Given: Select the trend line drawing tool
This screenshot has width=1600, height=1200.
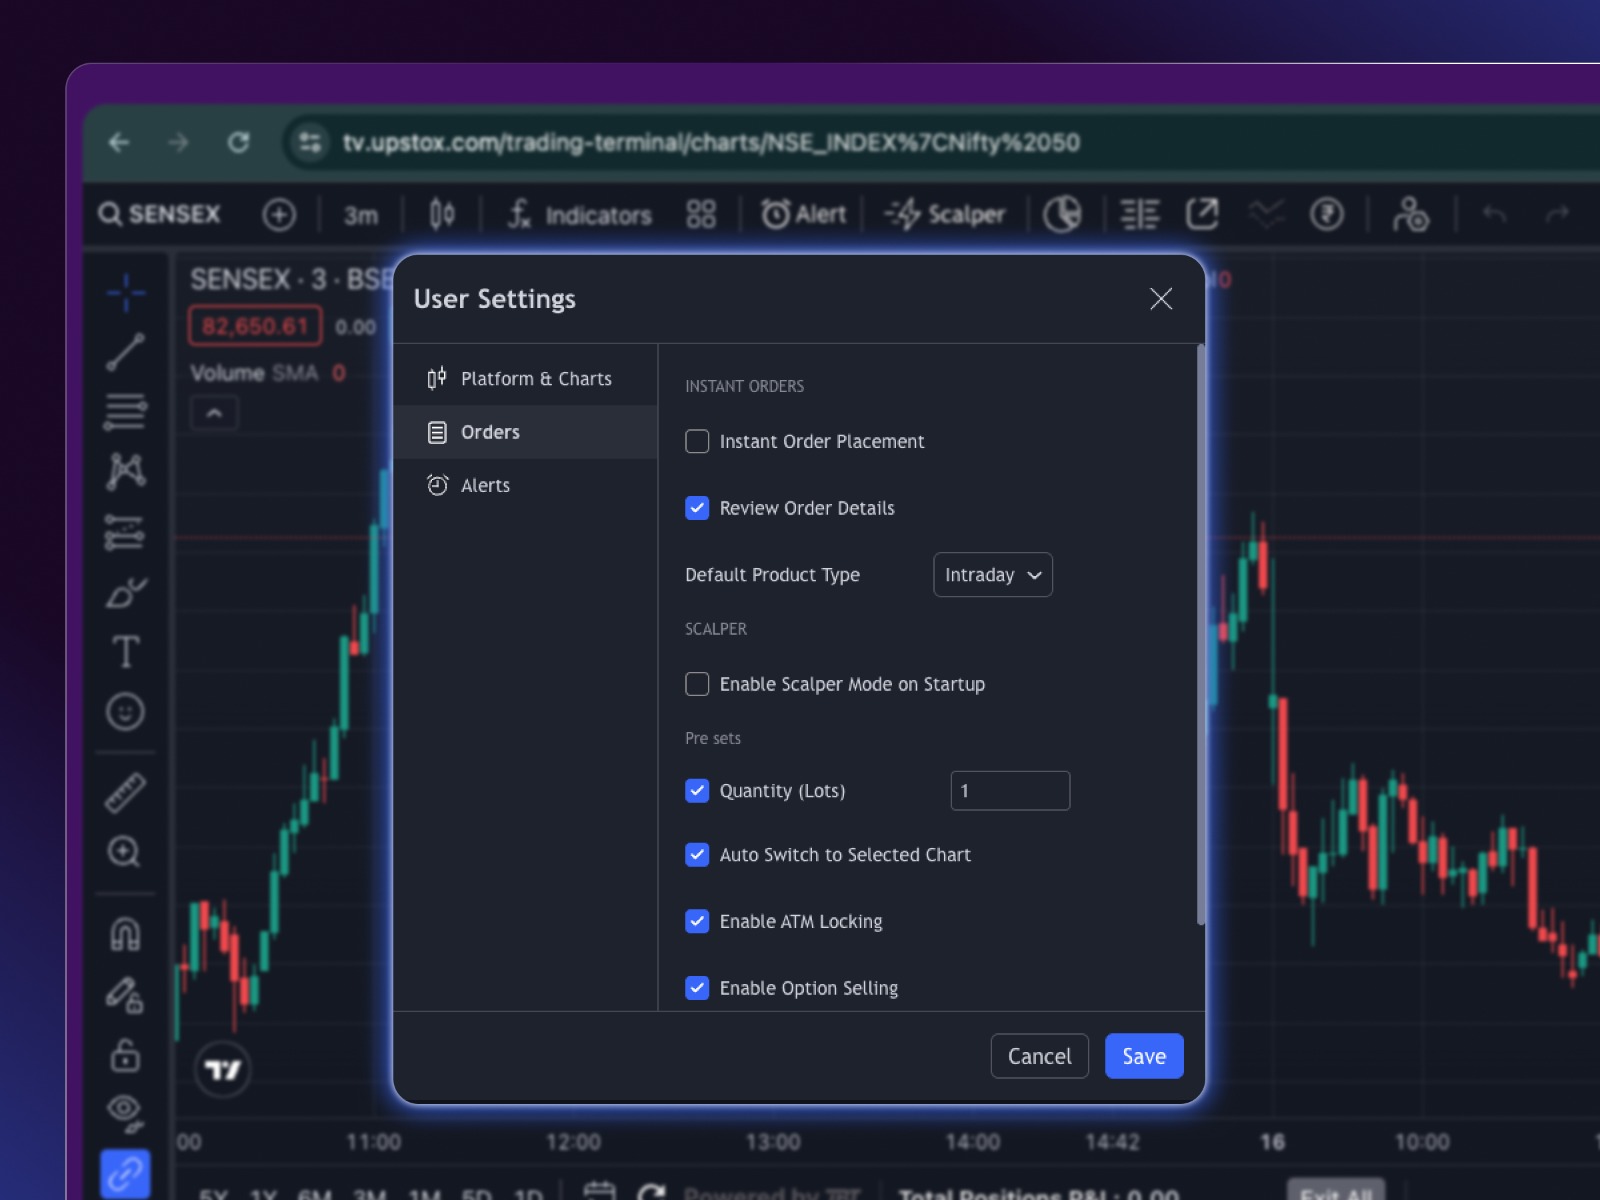Looking at the screenshot, I should [x=126, y=352].
